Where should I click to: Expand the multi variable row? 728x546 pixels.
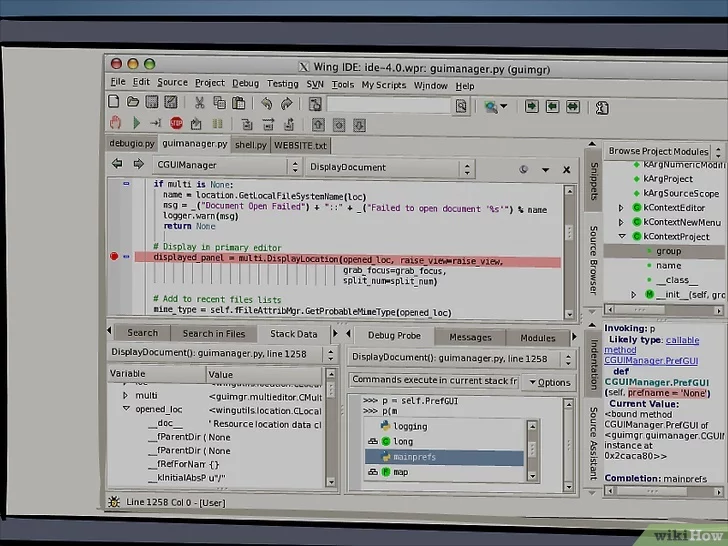tap(125, 396)
